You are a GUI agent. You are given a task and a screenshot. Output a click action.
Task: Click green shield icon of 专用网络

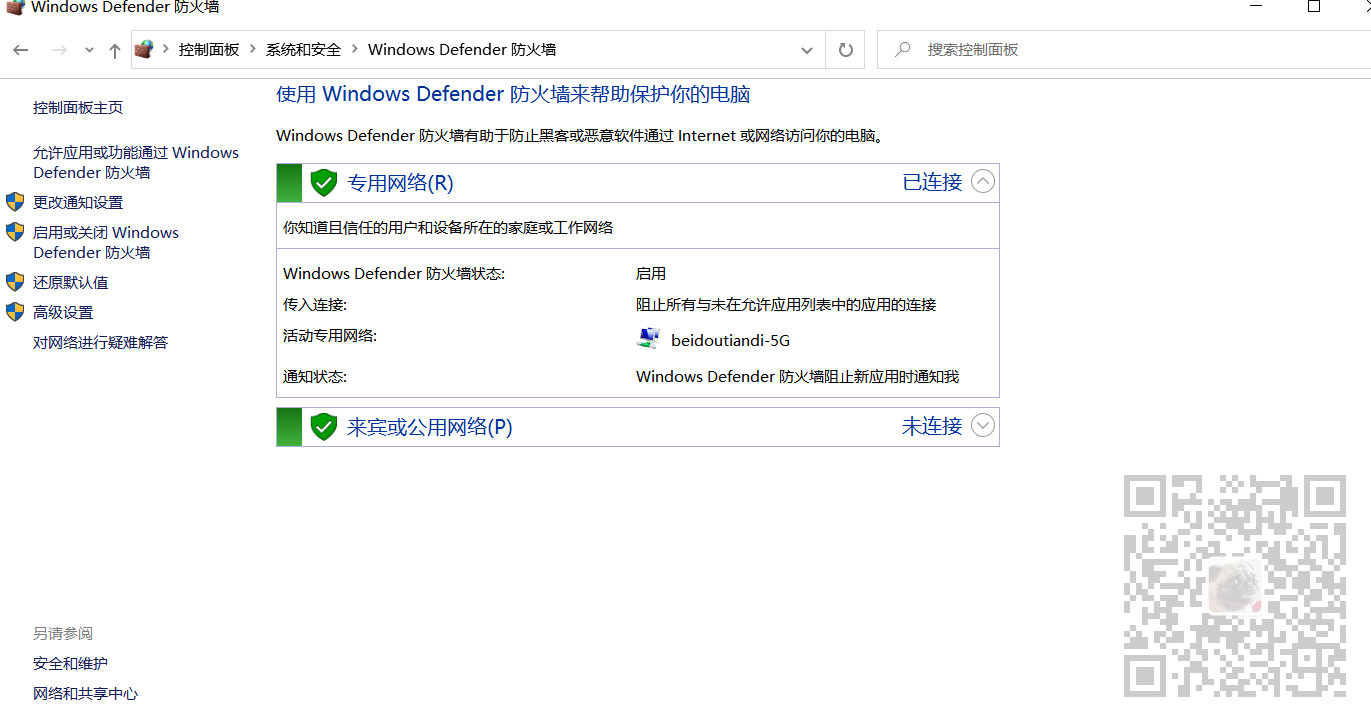[x=323, y=183]
